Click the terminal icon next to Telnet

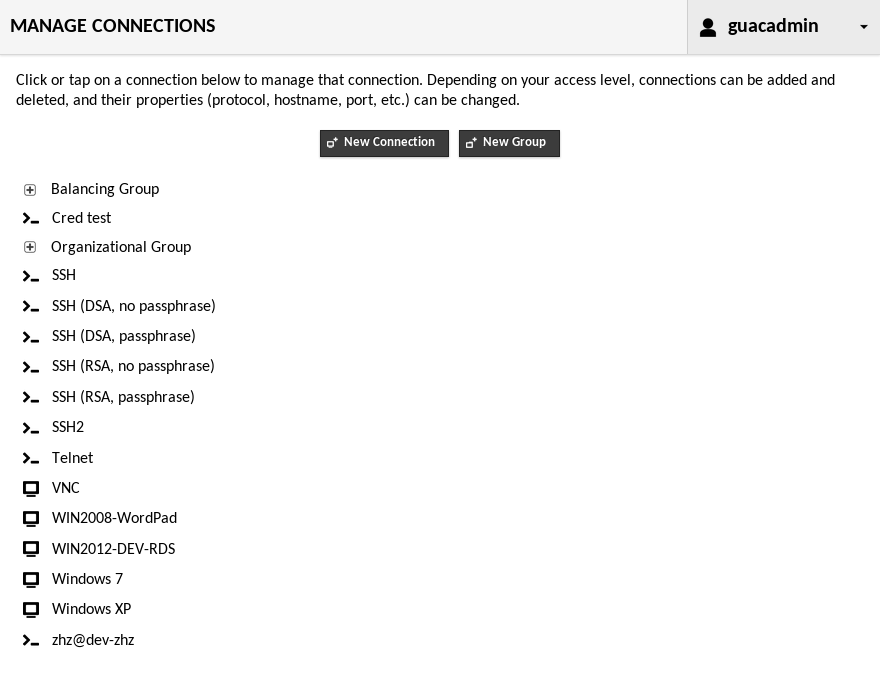31,459
